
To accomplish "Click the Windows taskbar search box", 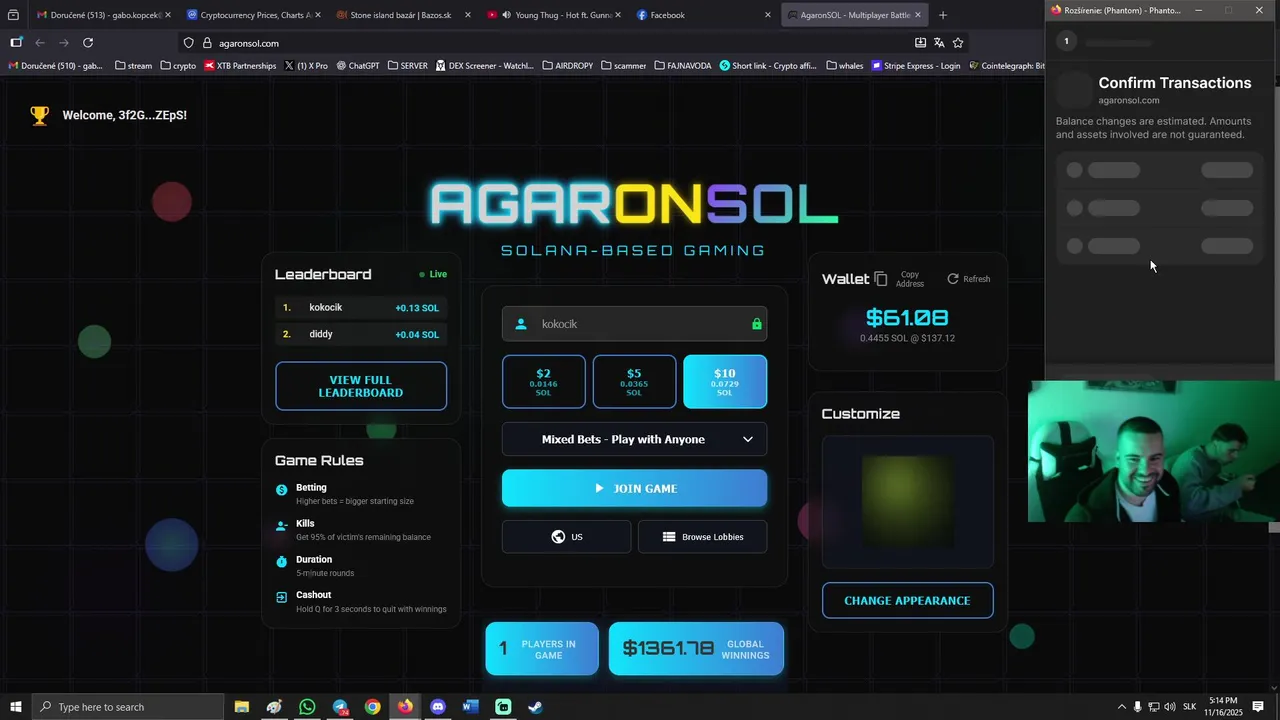I will tap(127, 707).
